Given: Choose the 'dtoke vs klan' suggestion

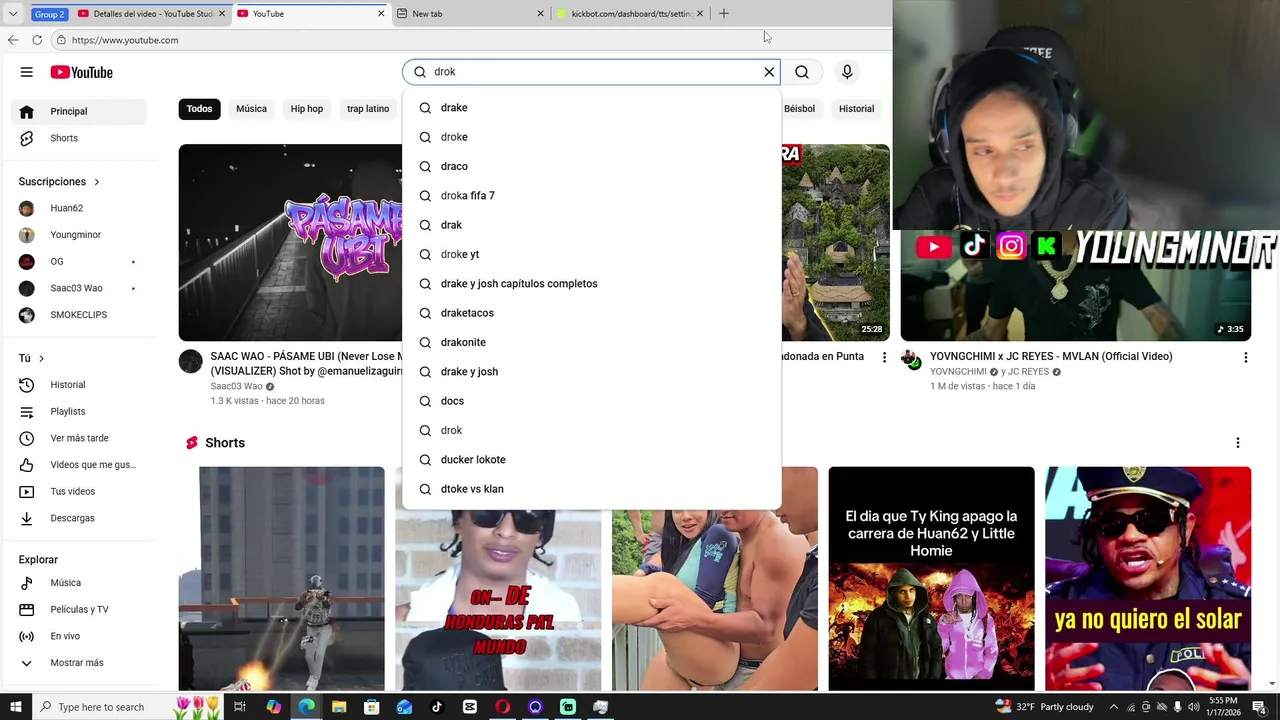Looking at the screenshot, I should [591, 489].
